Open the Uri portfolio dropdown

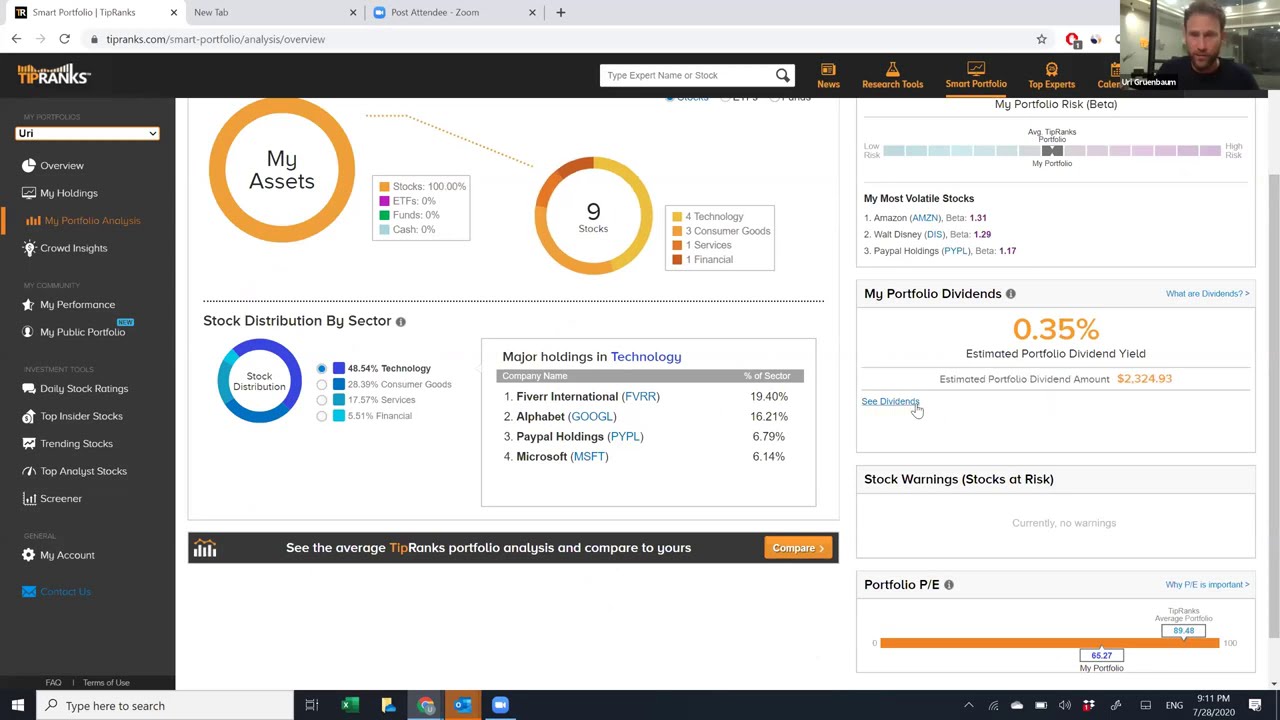point(87,133)
